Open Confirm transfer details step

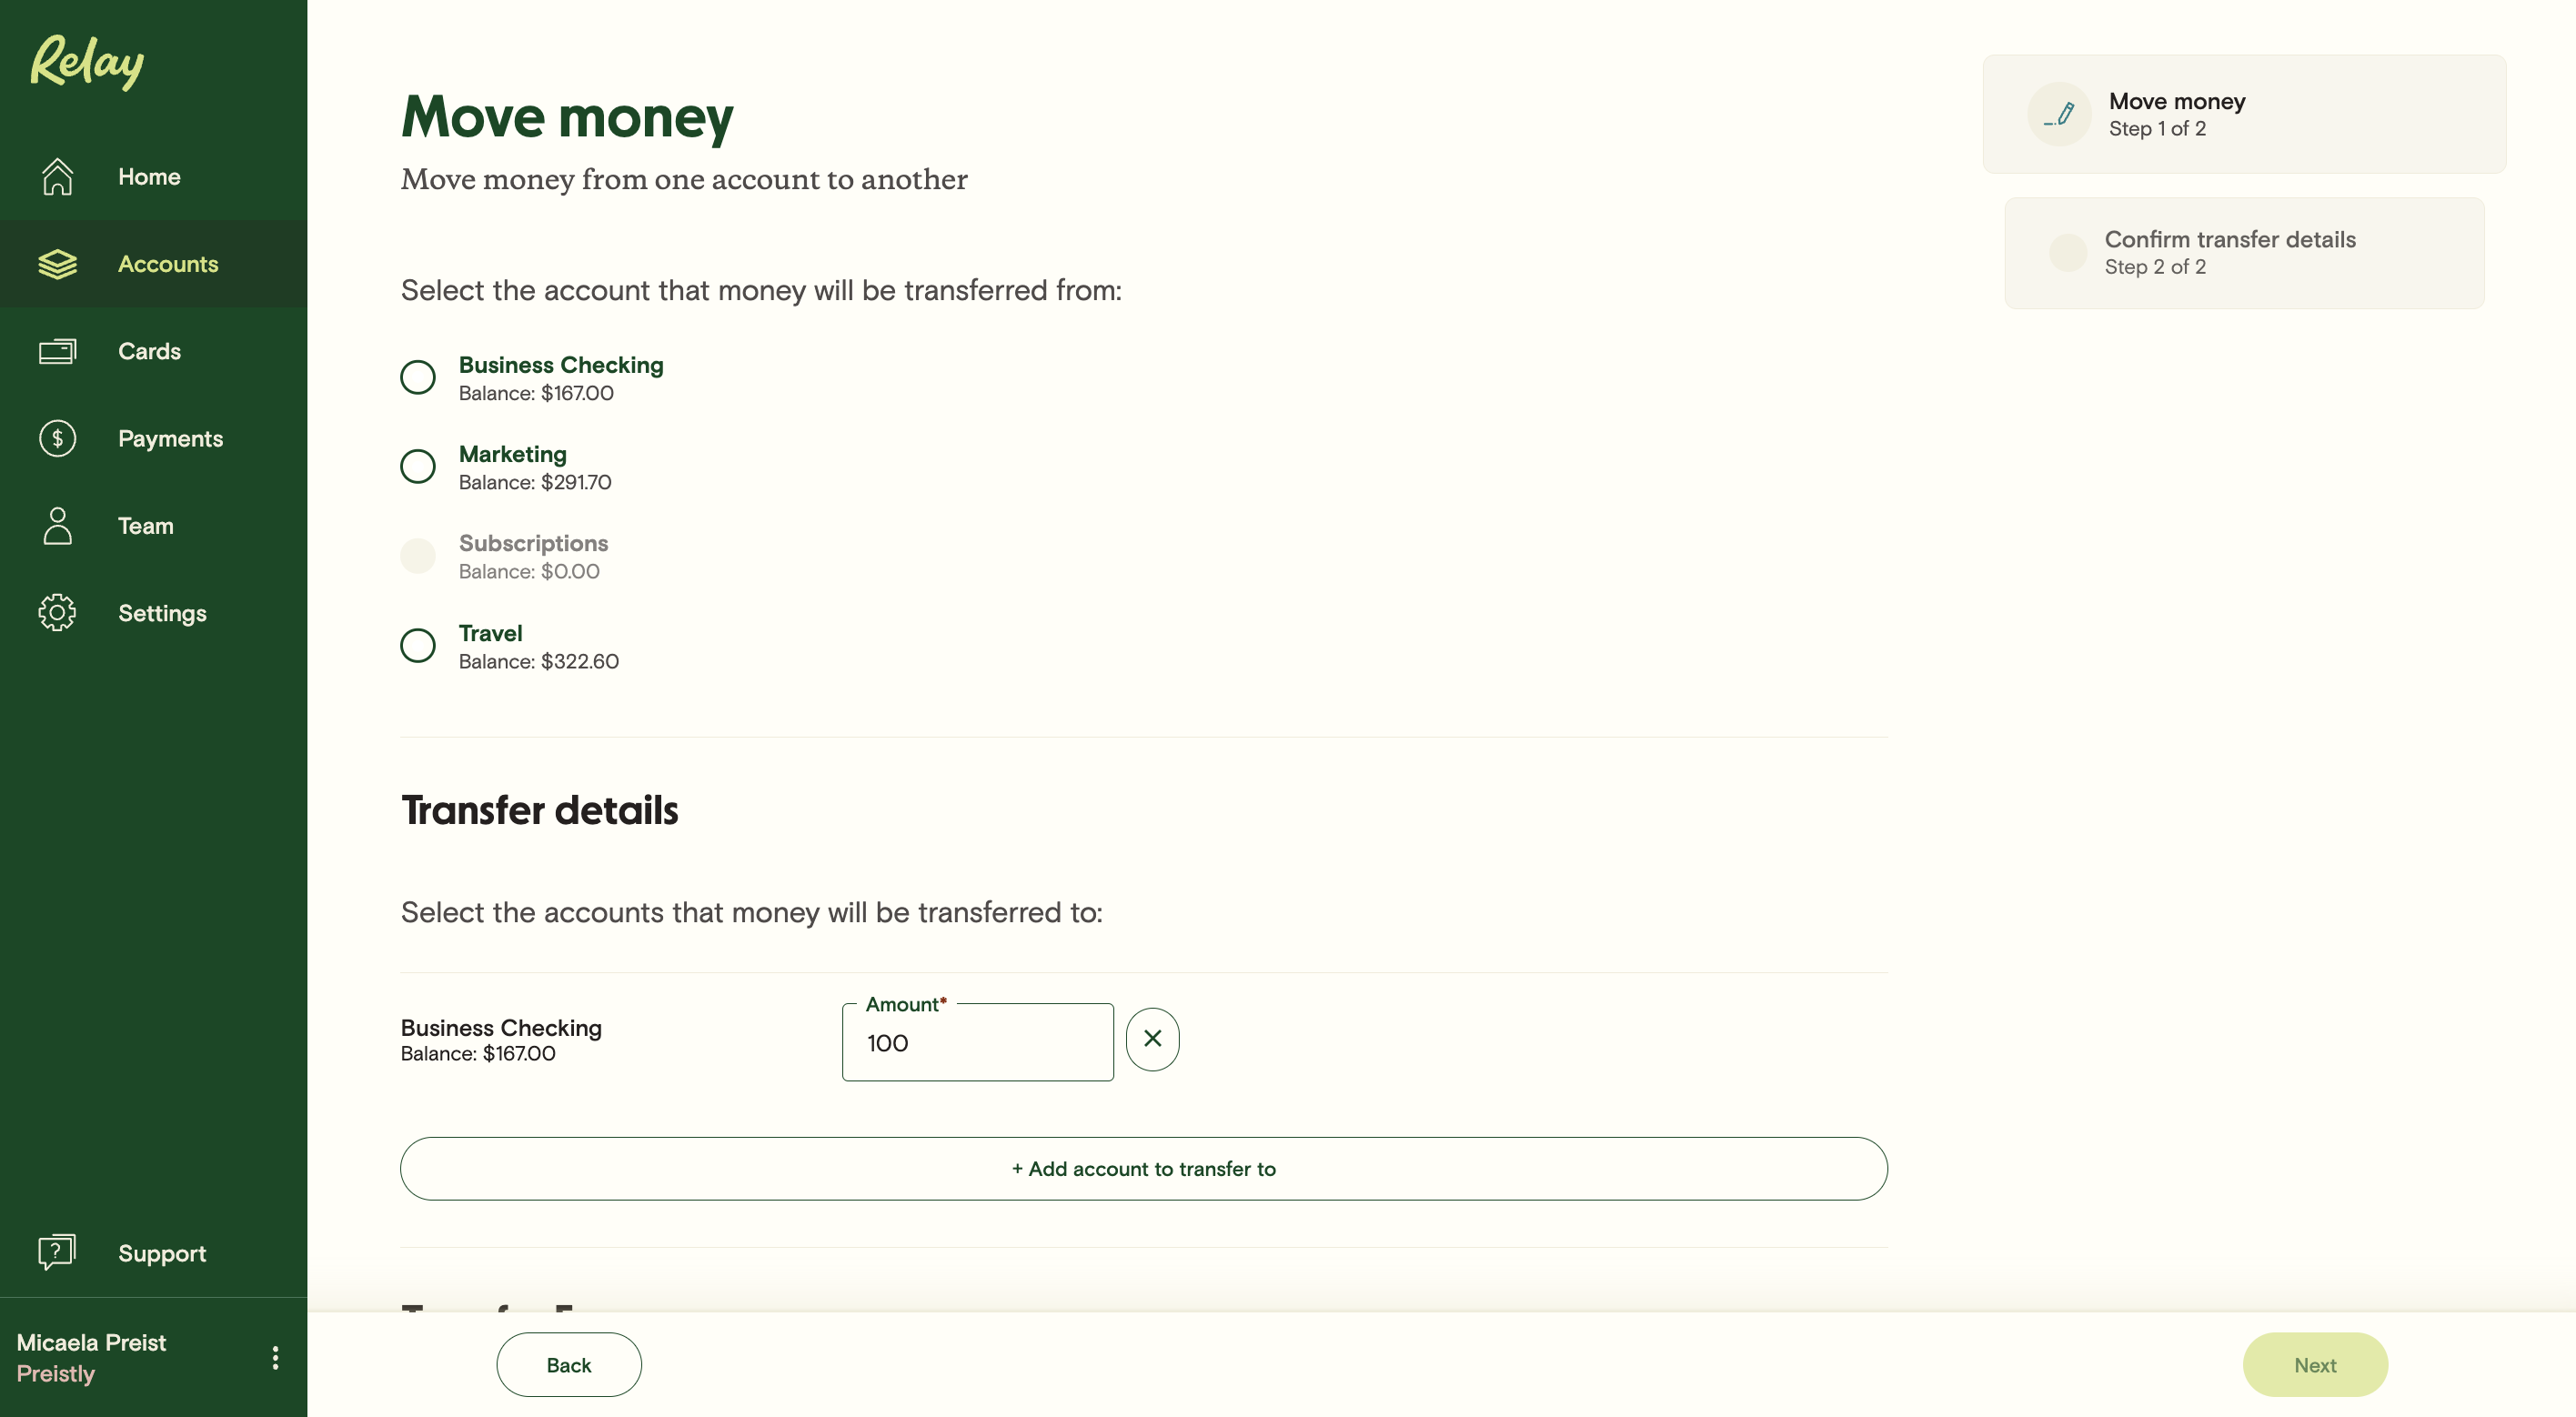pyautogui.click(x=2244, y=253)
